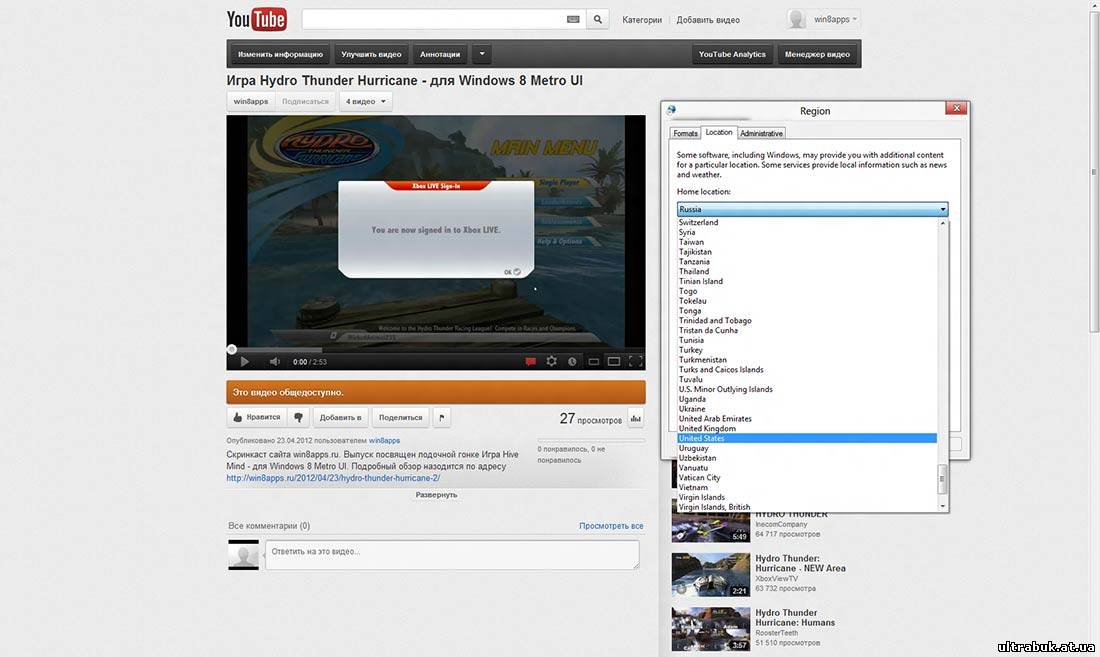The image size is (1100, 657).
Task: Open the Категории link
Action: [x=642, y=20]
